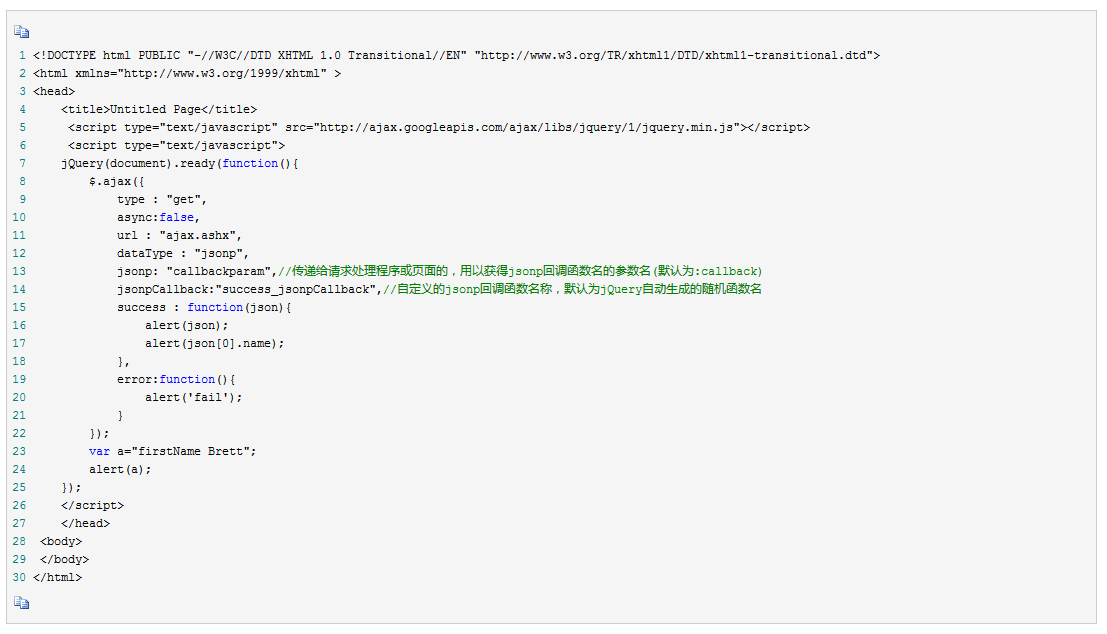Click the copy code icon below line 30

(x=22, y=602)
